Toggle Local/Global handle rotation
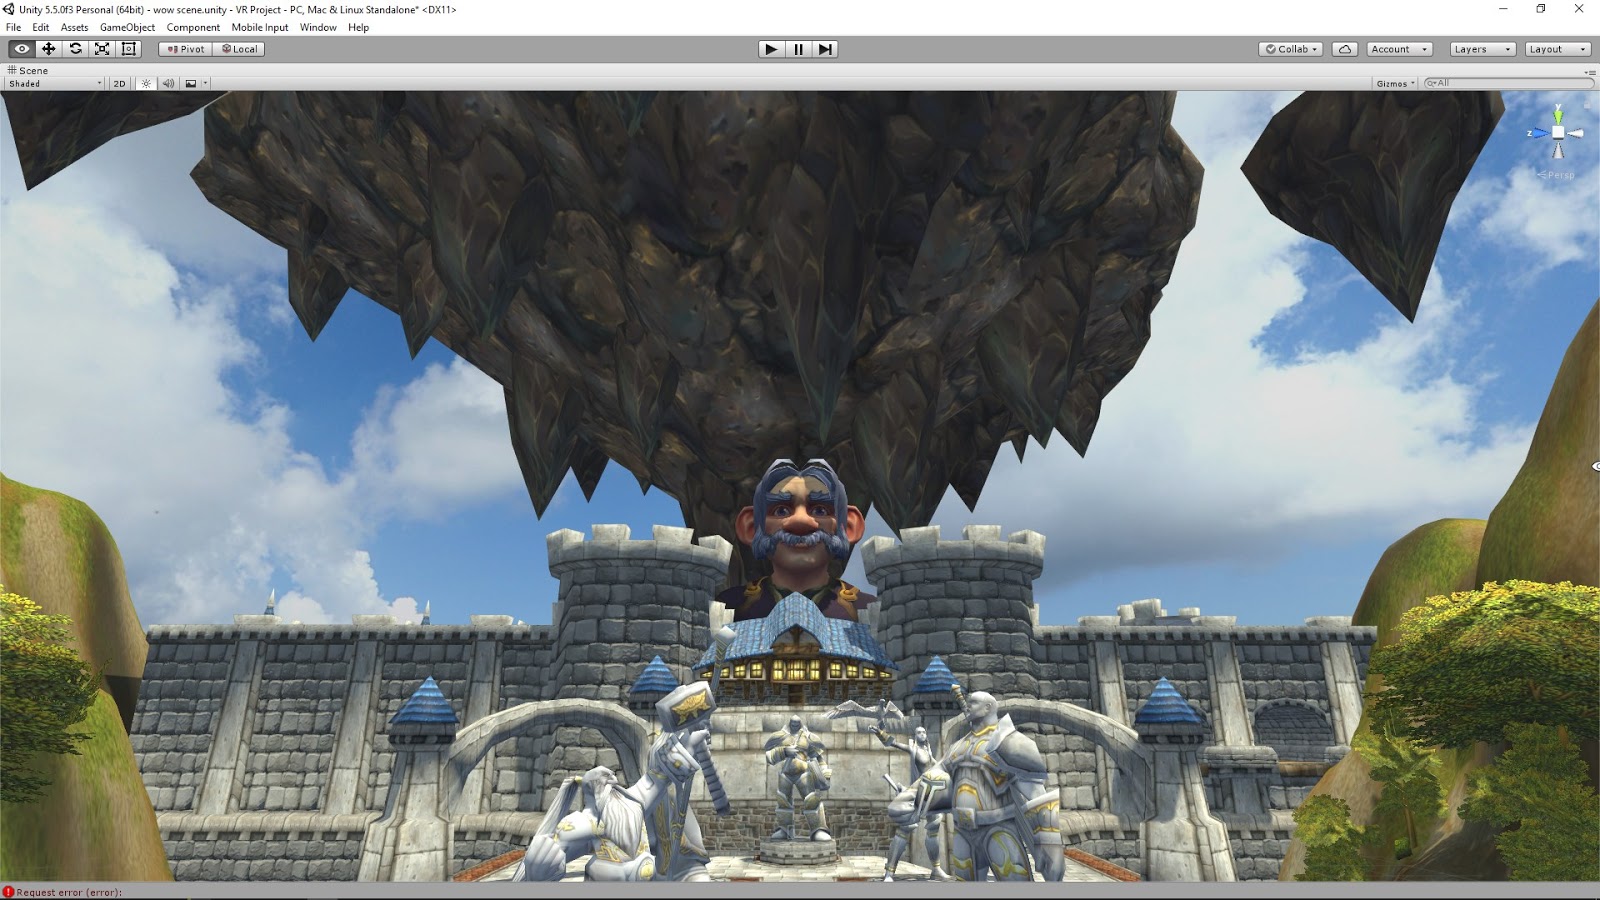The height and width of the screenshot is (900, 1600). [239, 49]
